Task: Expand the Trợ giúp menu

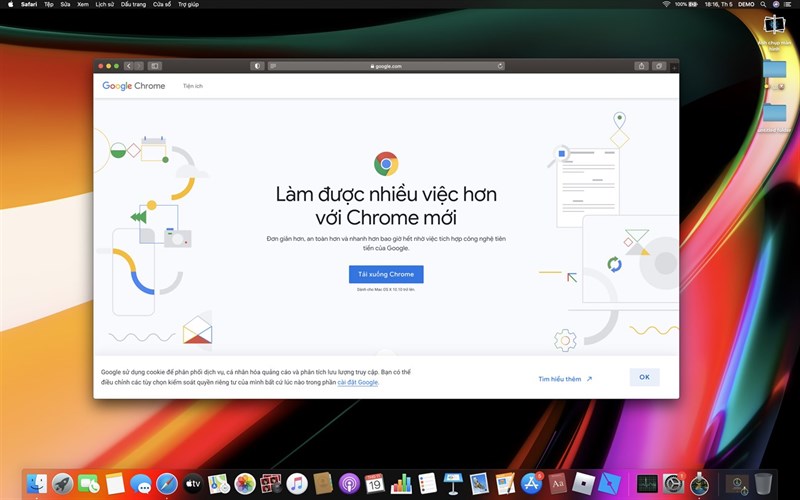Action: [189, 4]
